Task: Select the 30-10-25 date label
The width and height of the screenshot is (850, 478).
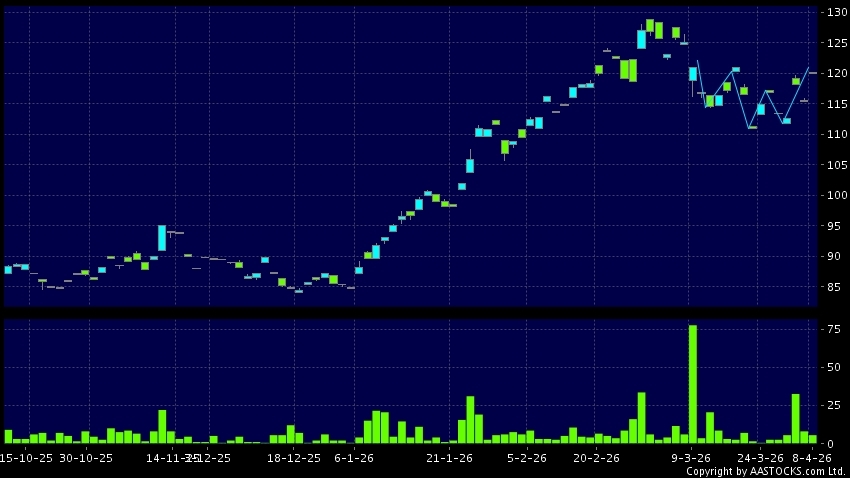Action: coord(86,458)
